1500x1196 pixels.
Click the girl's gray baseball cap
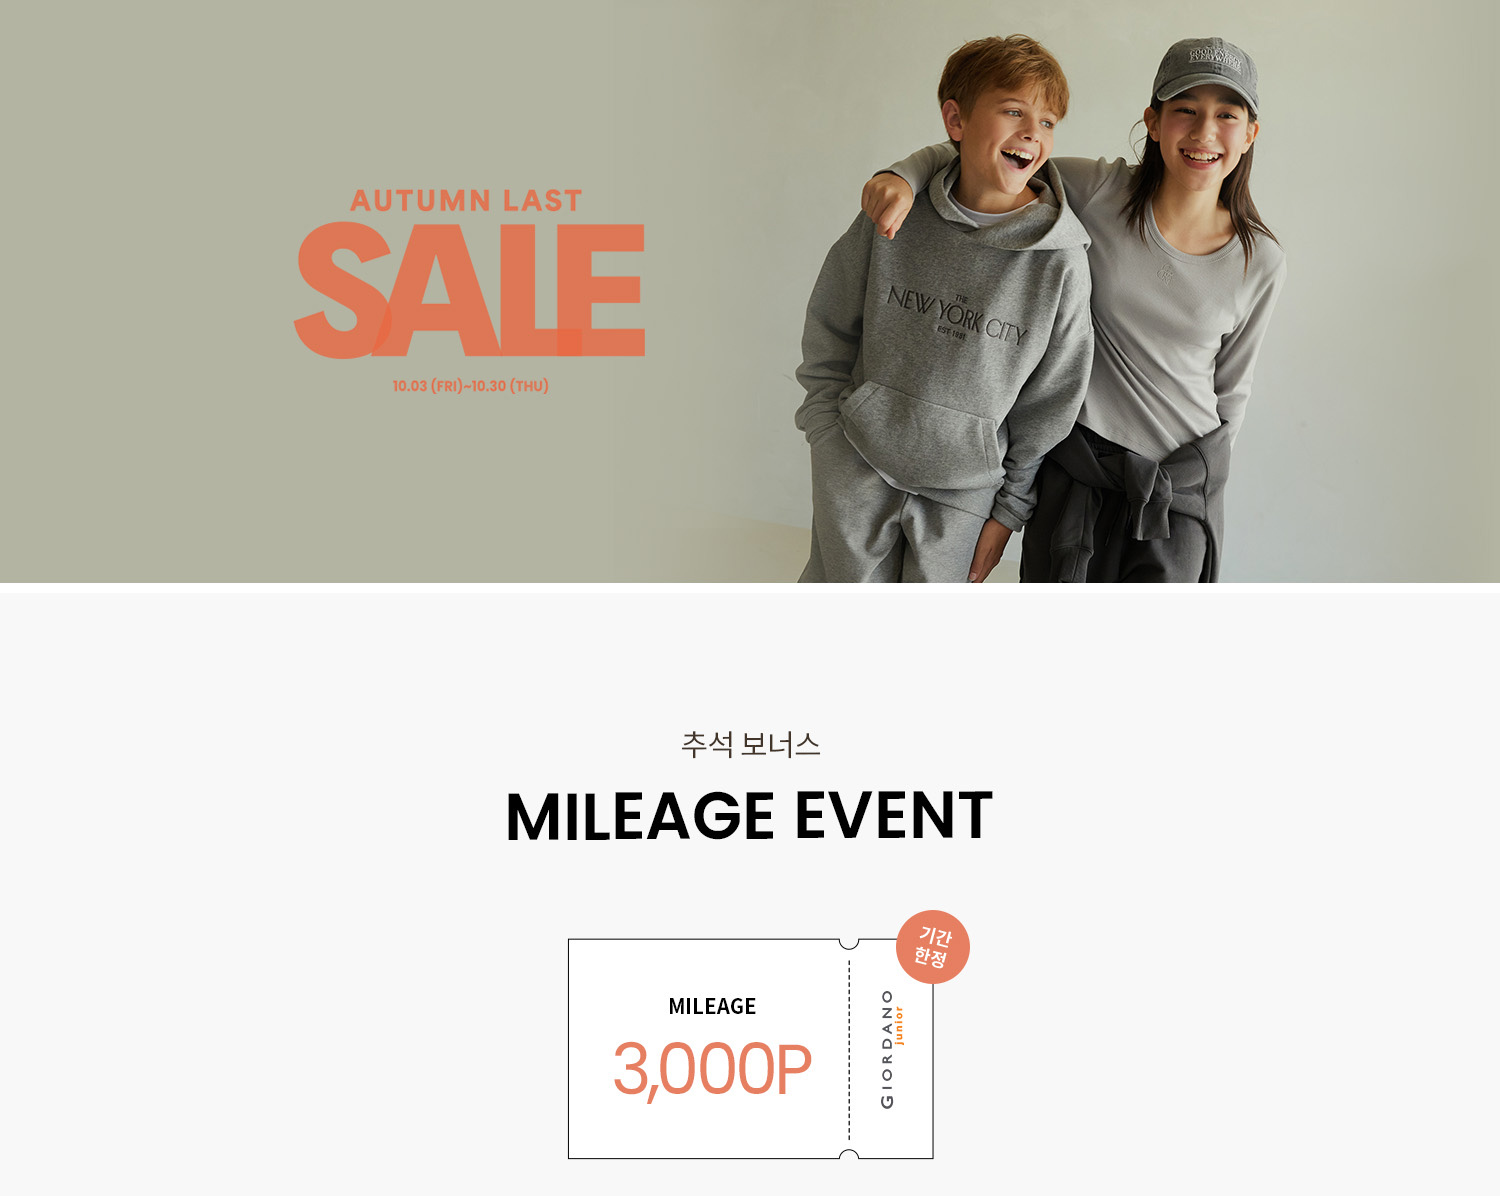[1205, 73]
